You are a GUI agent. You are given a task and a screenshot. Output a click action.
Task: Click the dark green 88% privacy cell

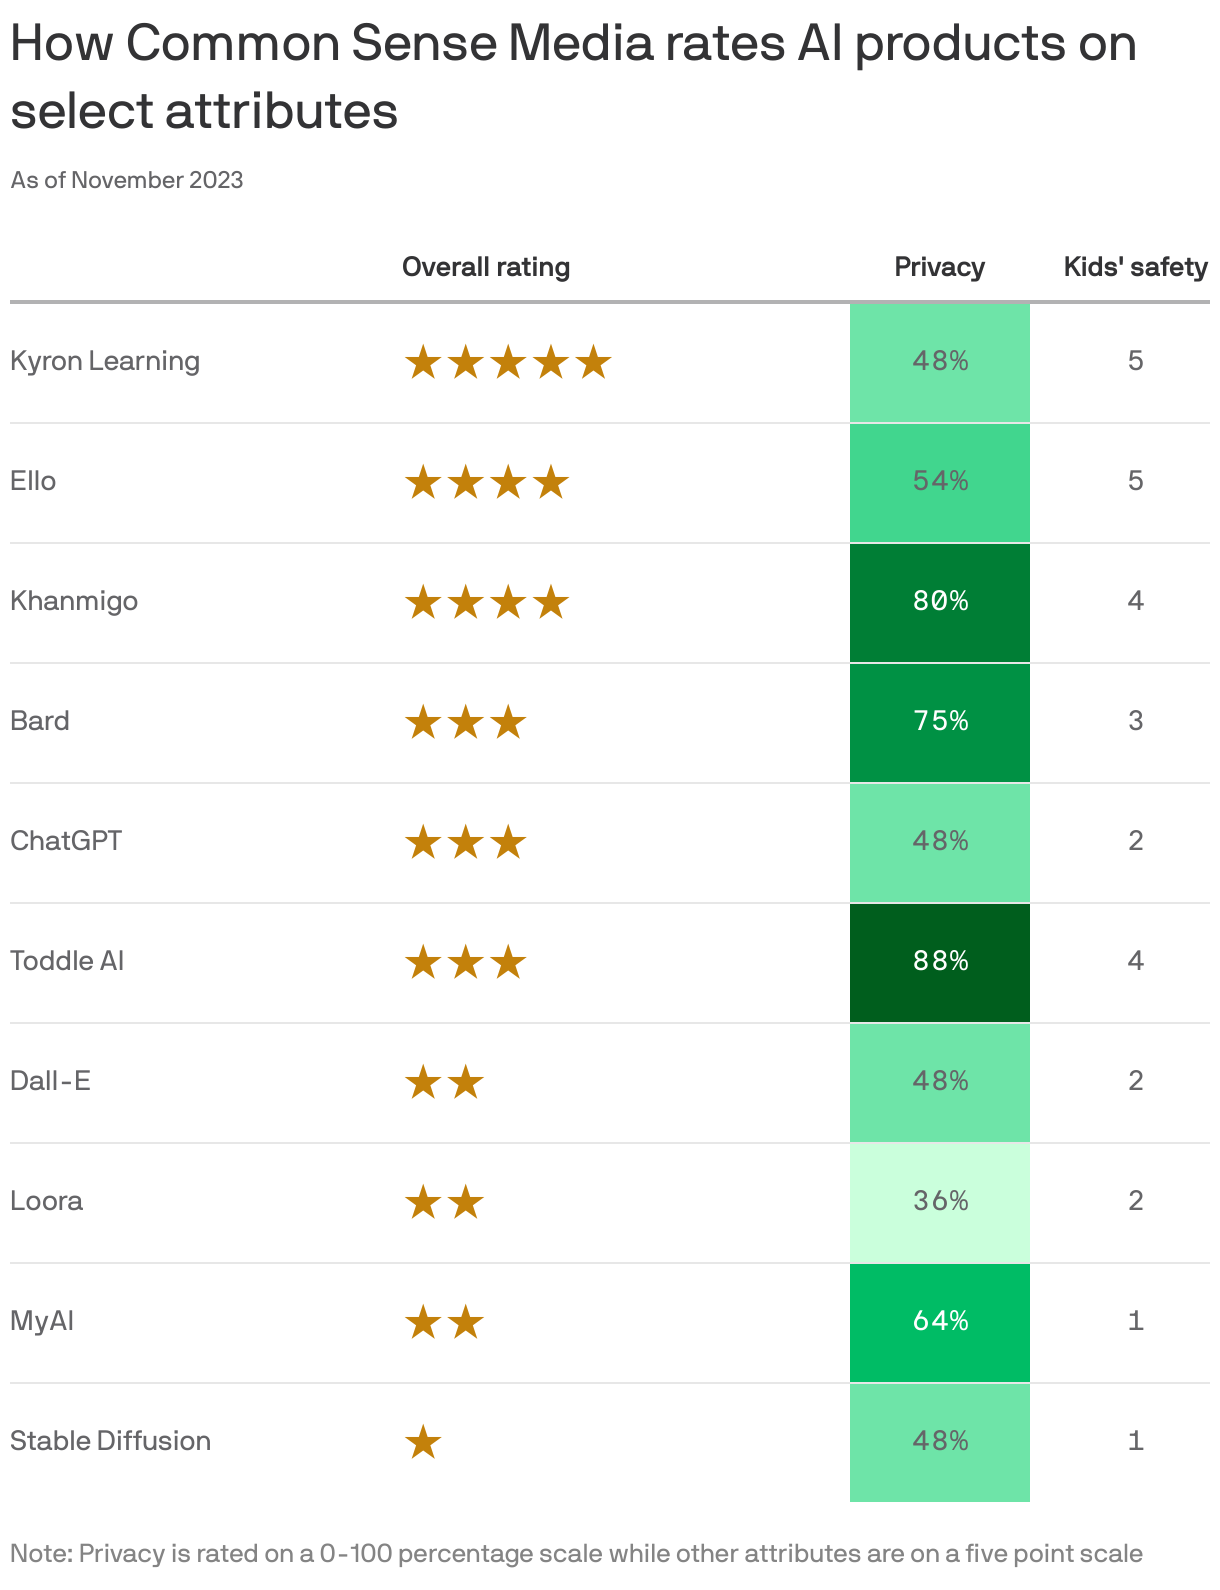(x=940, y=963)
